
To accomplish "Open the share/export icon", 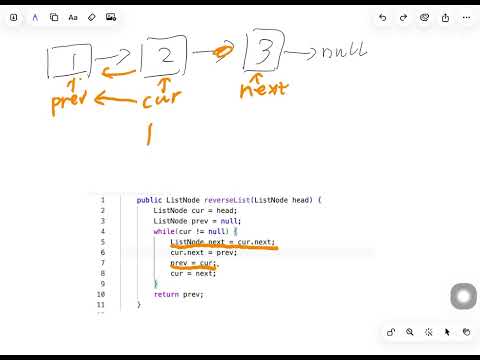I will [445, 18].
